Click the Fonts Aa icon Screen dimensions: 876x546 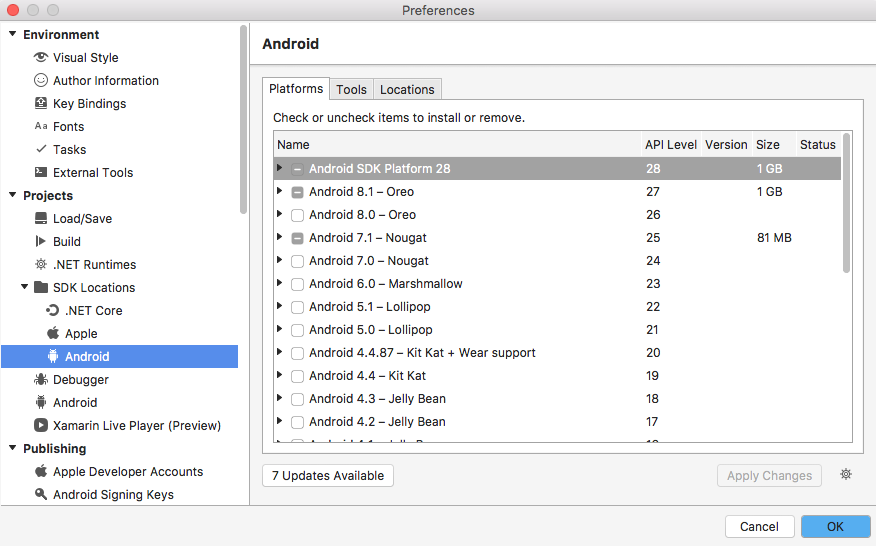(x=41, y=126)
